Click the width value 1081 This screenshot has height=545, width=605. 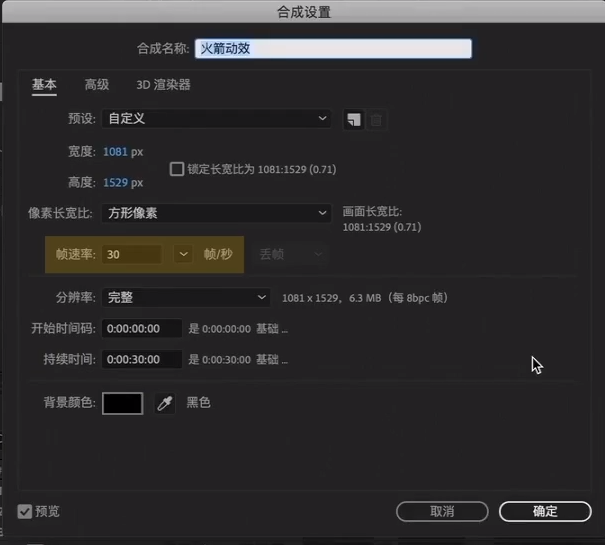(115, 152)
